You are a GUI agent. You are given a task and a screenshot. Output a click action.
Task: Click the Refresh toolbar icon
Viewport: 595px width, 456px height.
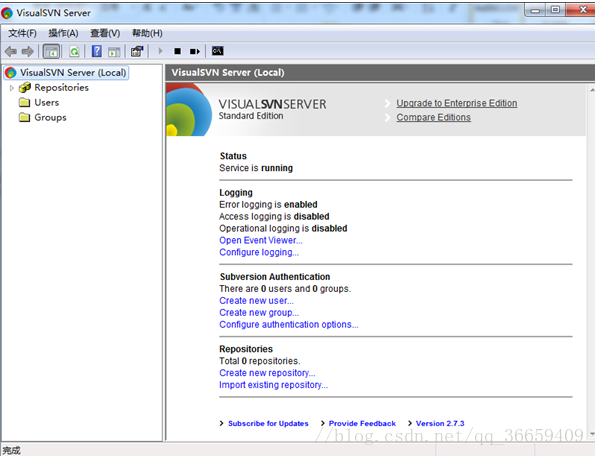coord(74,51)
